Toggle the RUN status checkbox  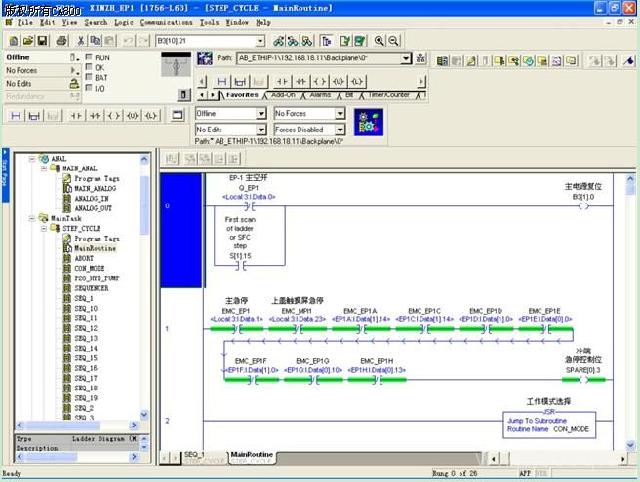click(x=89, y=58)
